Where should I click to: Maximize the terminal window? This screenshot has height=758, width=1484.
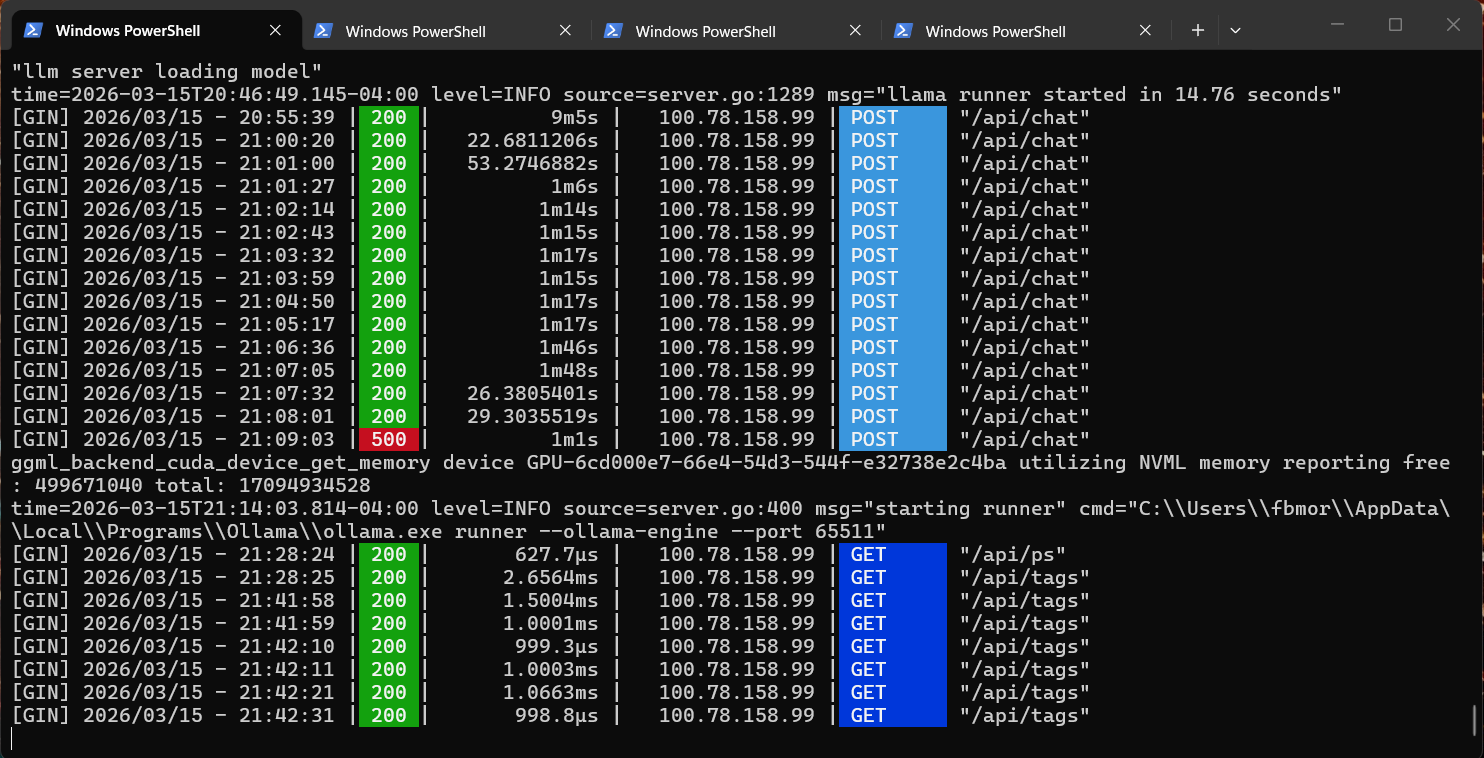pyautogui.click(x=1396, y=25)
